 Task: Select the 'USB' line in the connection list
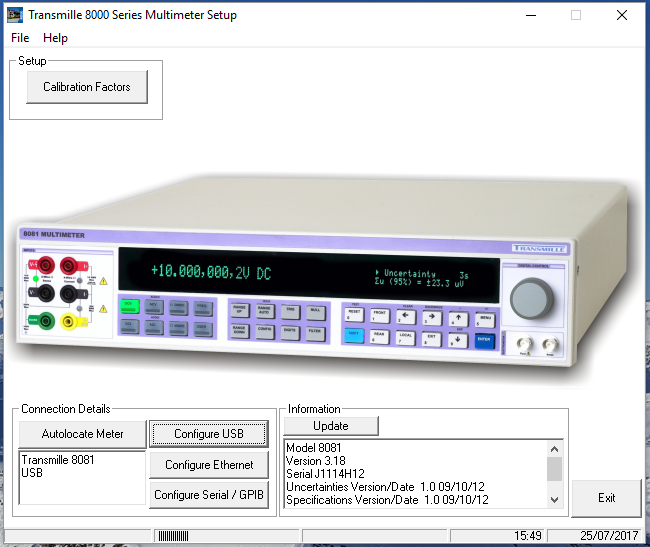(x=32, y=473)
